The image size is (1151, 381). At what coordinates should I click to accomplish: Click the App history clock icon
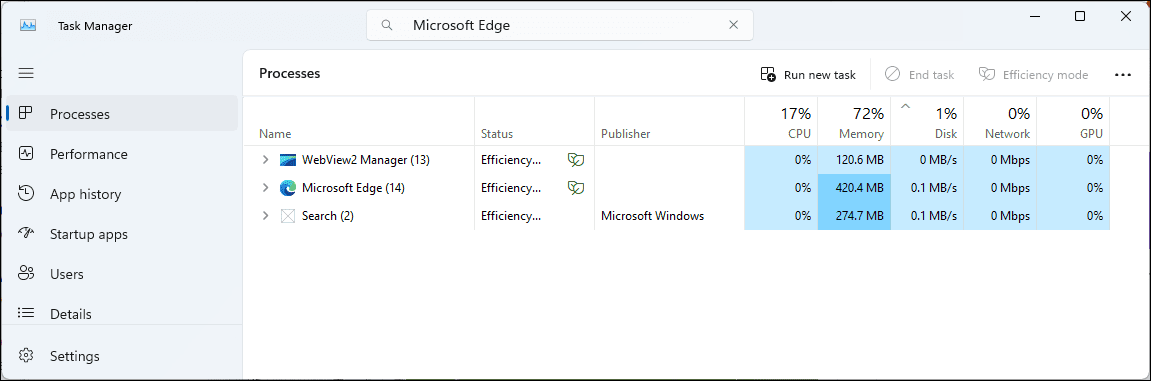pos(26,194)
